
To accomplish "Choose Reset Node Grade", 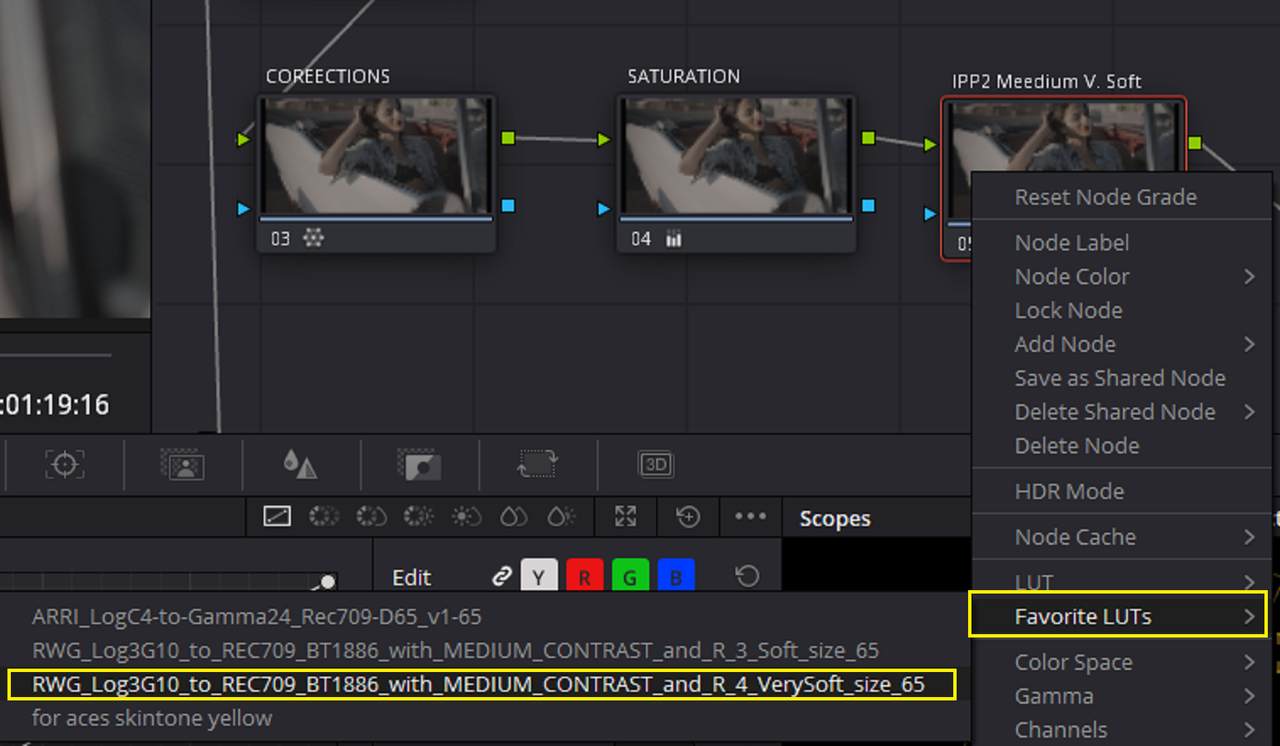I will tap(1122, 197).
